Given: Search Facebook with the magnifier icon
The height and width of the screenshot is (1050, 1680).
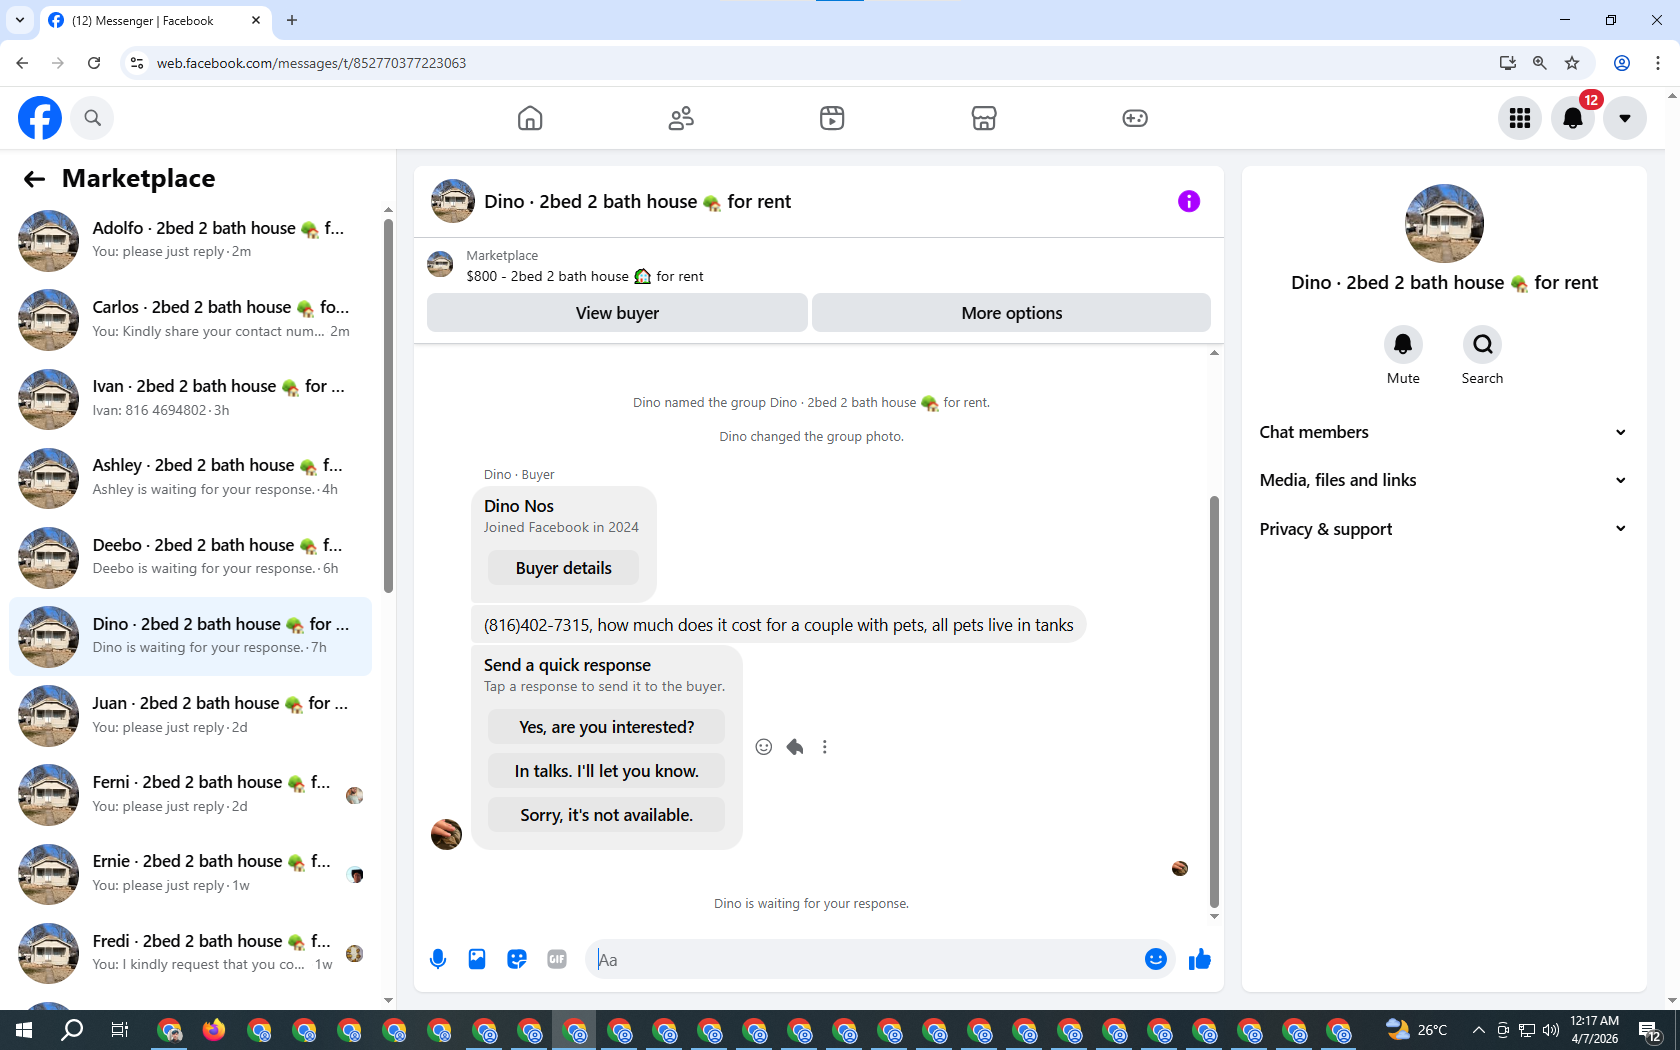Looking at the screenshot, I should click(92, 118).
